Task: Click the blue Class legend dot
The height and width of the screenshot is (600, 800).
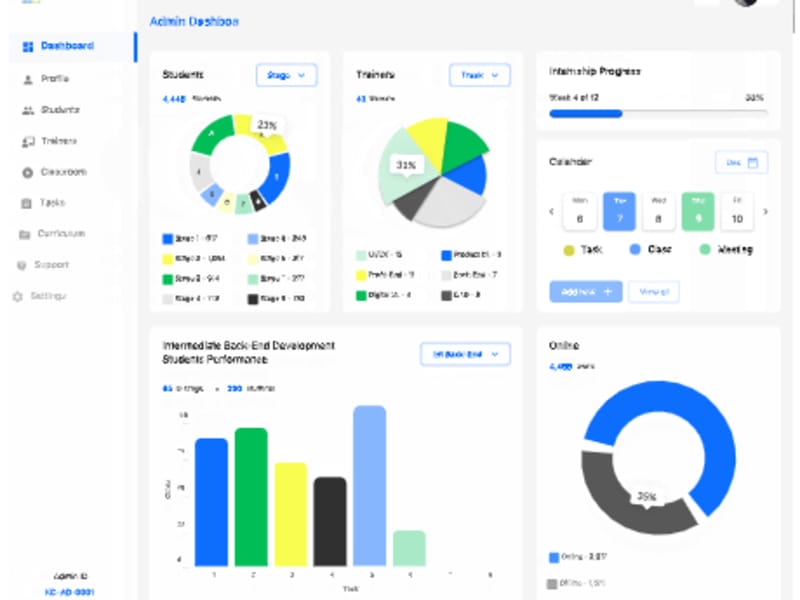Action: [x=635, y=249]
